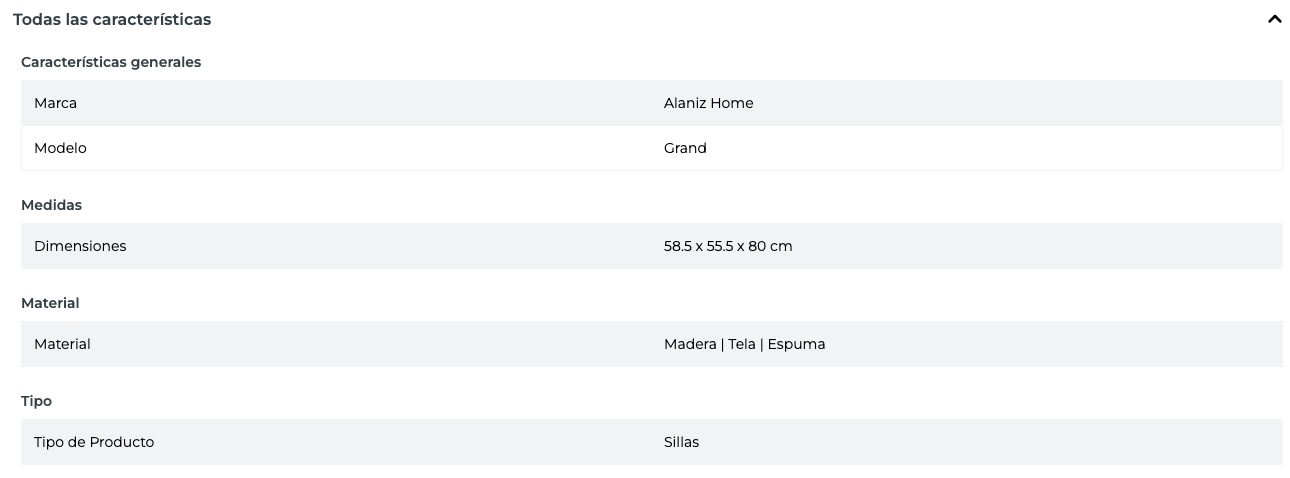The image size is (1290, 478).
Task: Click the Dimensiones row label
Action: point(80,246)
